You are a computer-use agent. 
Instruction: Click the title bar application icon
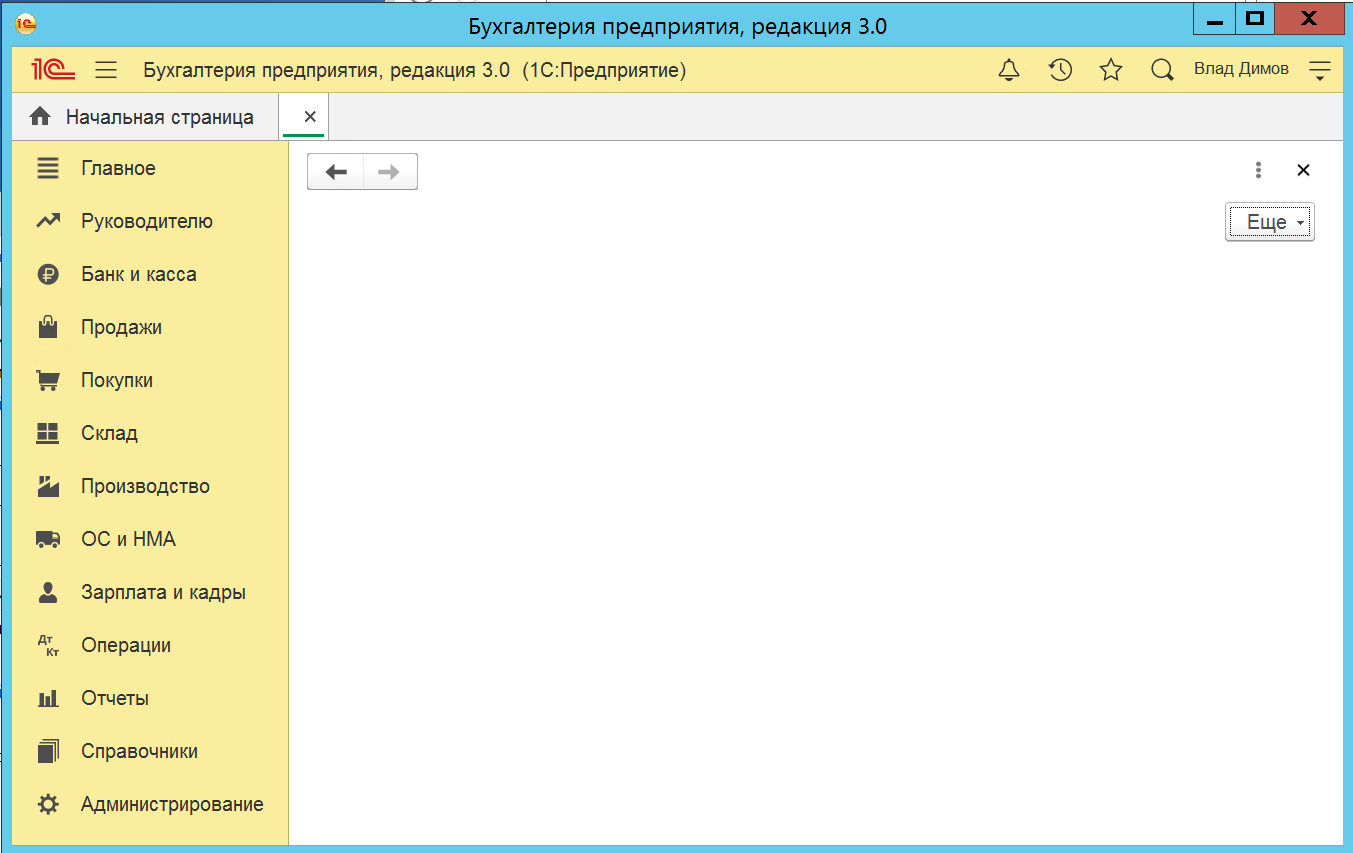point(26,24)
